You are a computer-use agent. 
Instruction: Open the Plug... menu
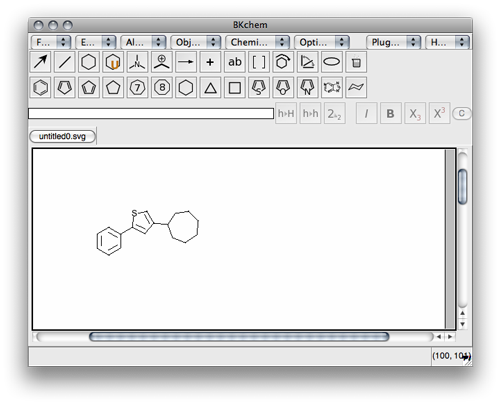[x=393, y=42]
